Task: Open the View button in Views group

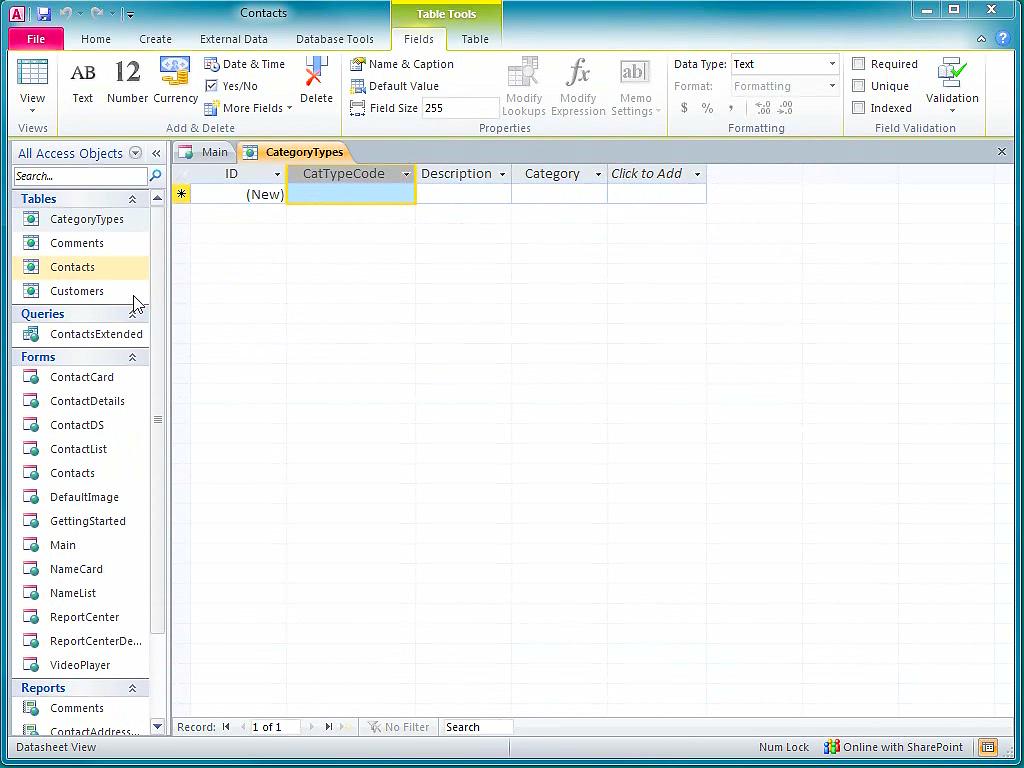Action: (32, 87)
